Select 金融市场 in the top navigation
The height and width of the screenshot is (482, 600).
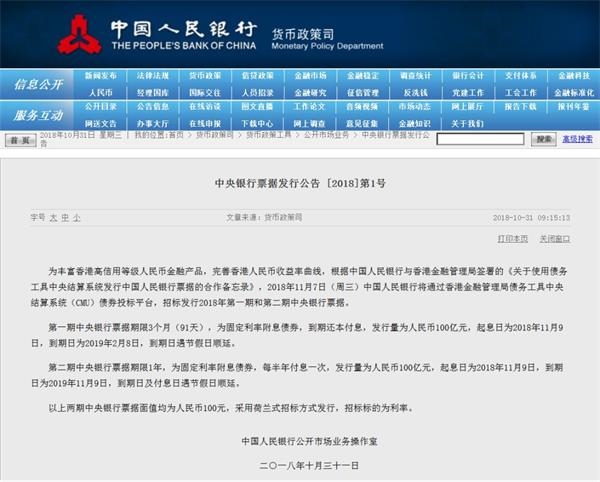pyautogui.click(x=309, y=76)
